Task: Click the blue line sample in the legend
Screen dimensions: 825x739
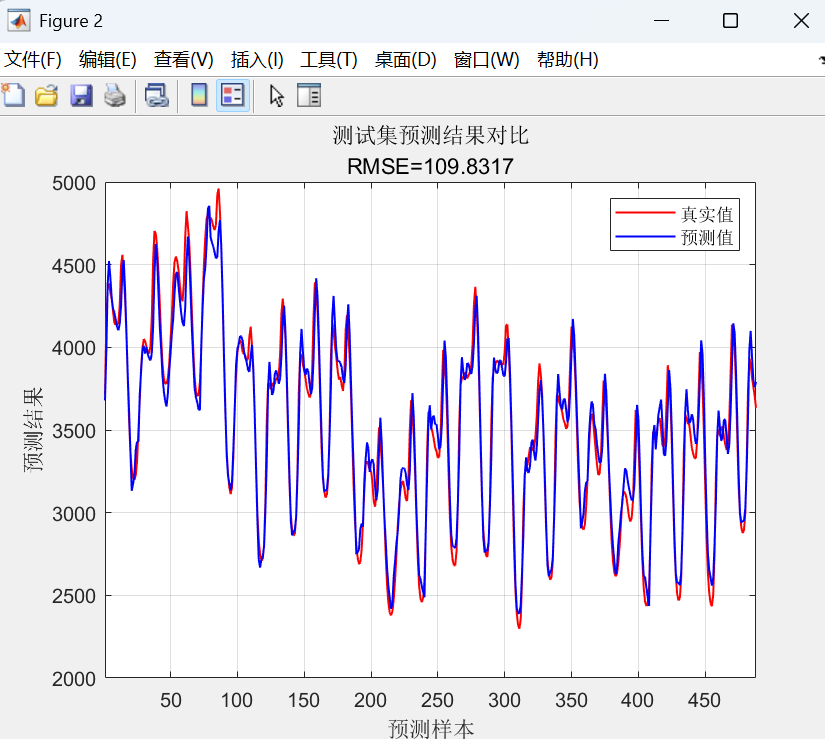Action: click(x=645, y=237)
